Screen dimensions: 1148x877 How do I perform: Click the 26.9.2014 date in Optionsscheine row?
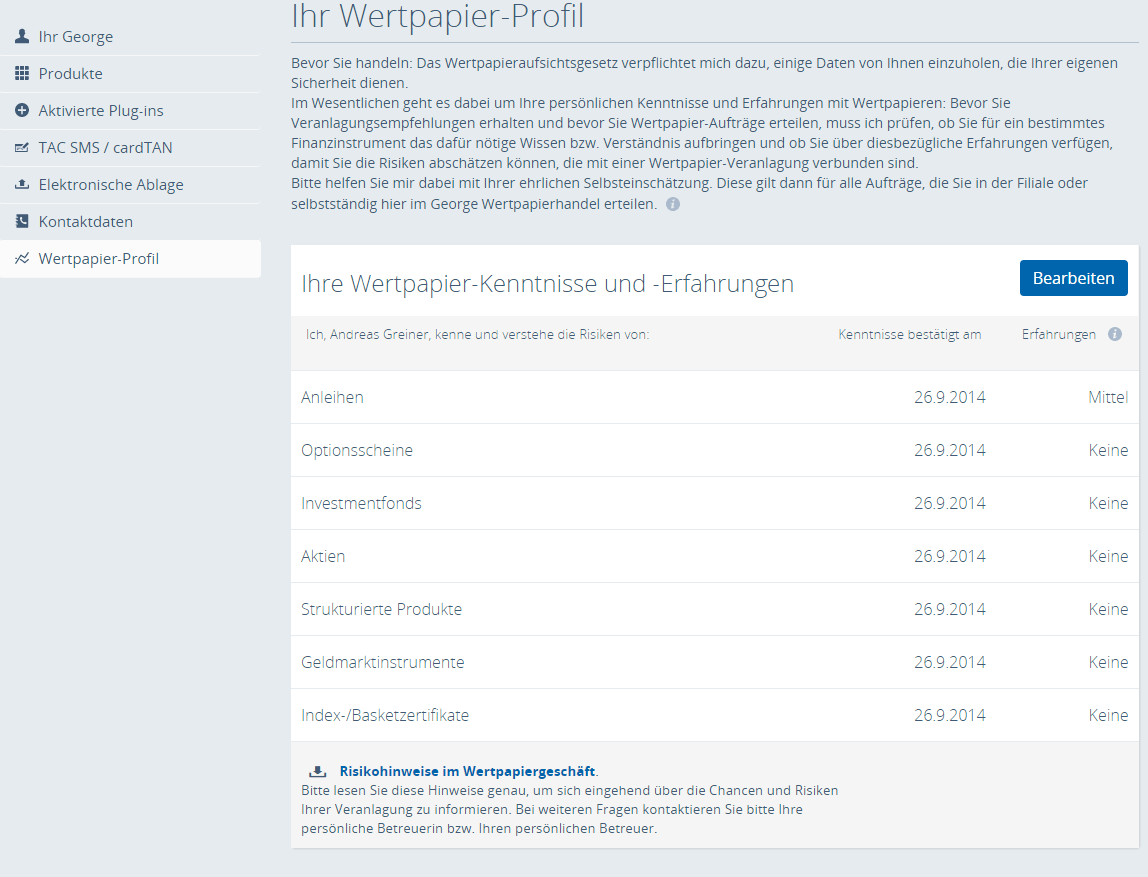(x=950, y=450)
